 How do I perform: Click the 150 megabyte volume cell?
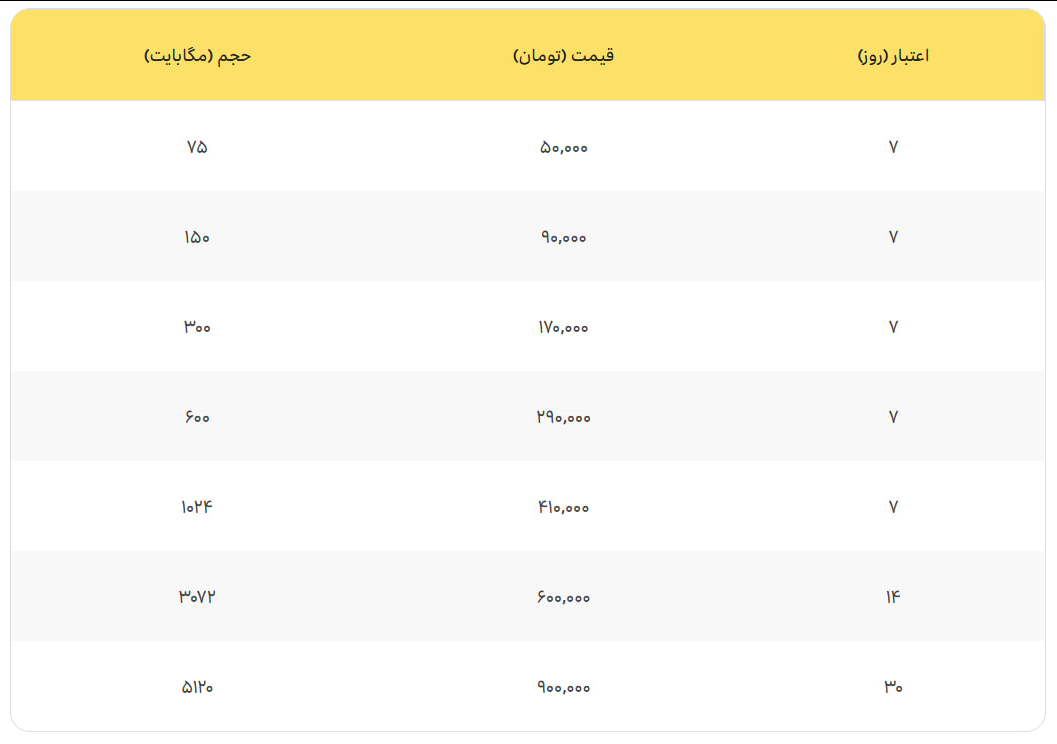[x=197, y=237]
